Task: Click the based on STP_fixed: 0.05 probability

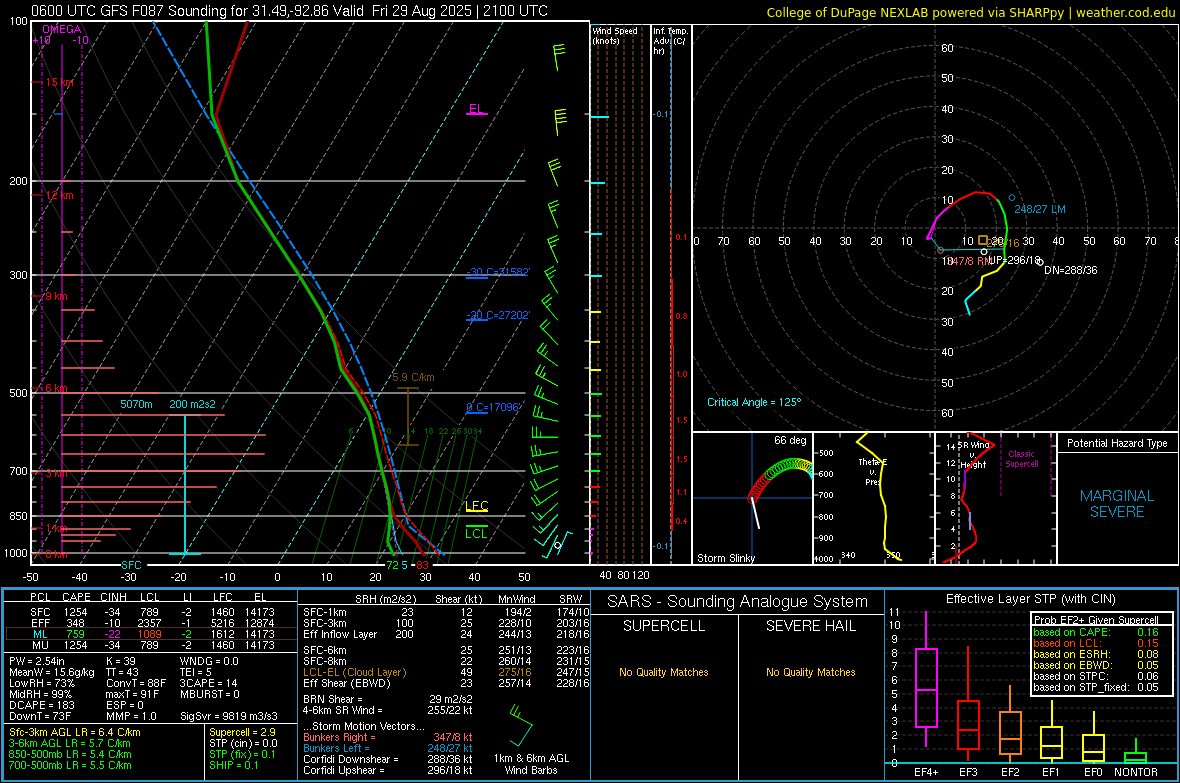Action: [x=1096, y=687]
